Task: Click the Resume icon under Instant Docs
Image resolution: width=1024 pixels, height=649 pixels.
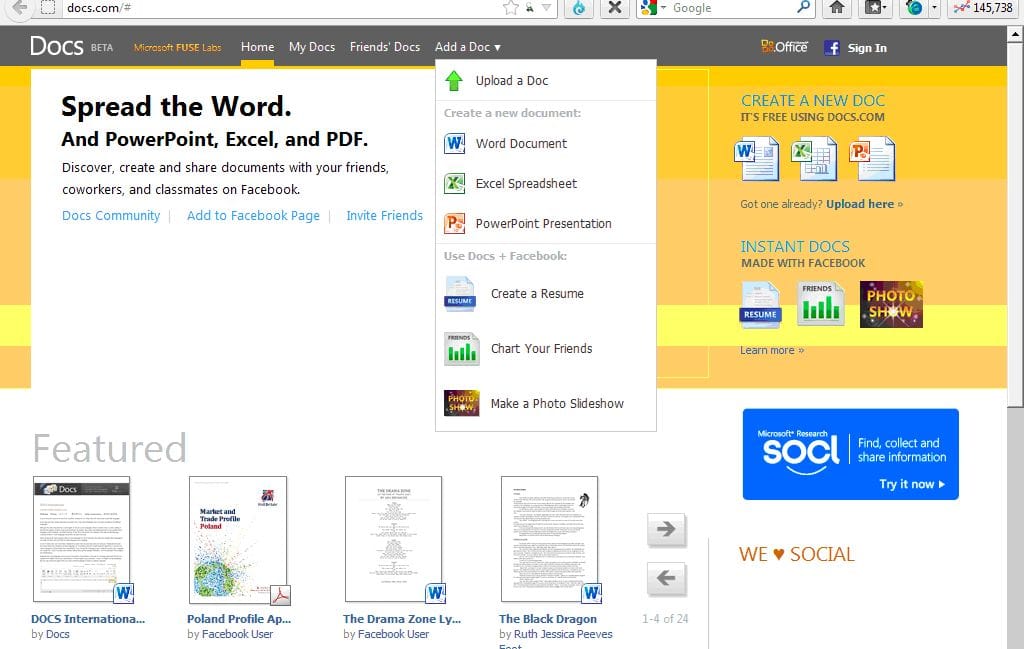Action: click(760, 304)
